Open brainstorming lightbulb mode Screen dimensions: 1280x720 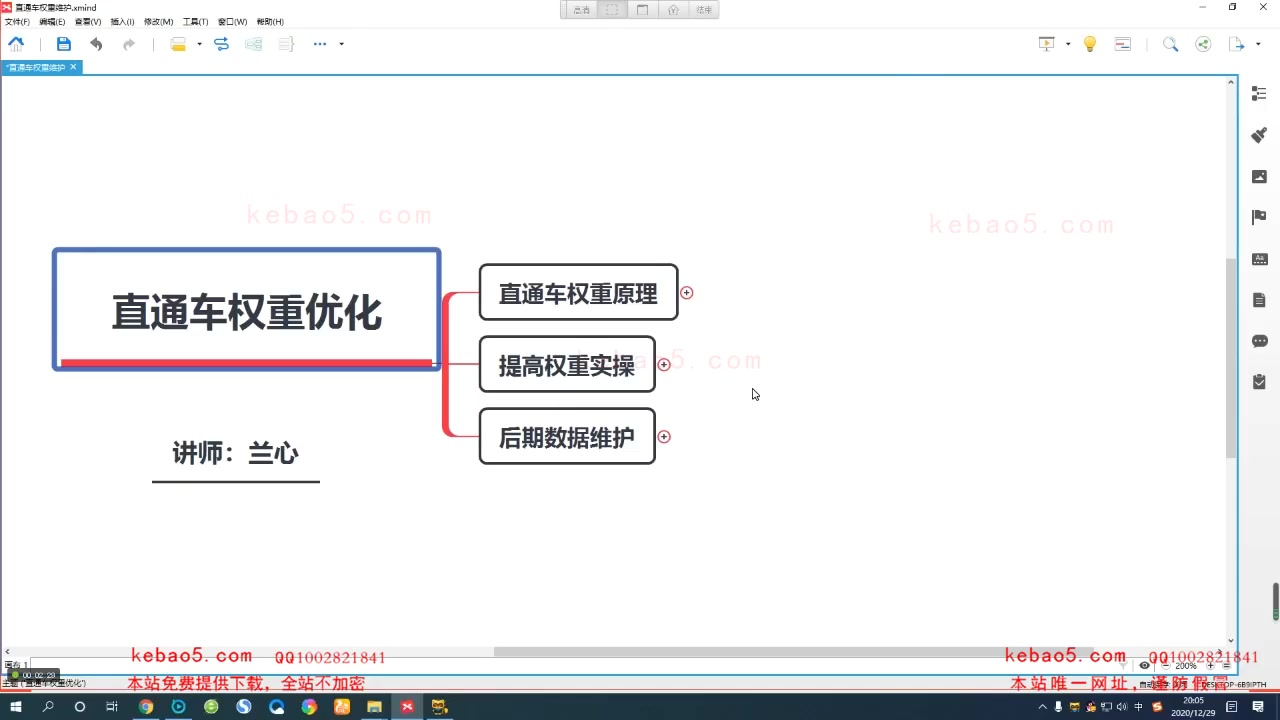(1090, 44)
